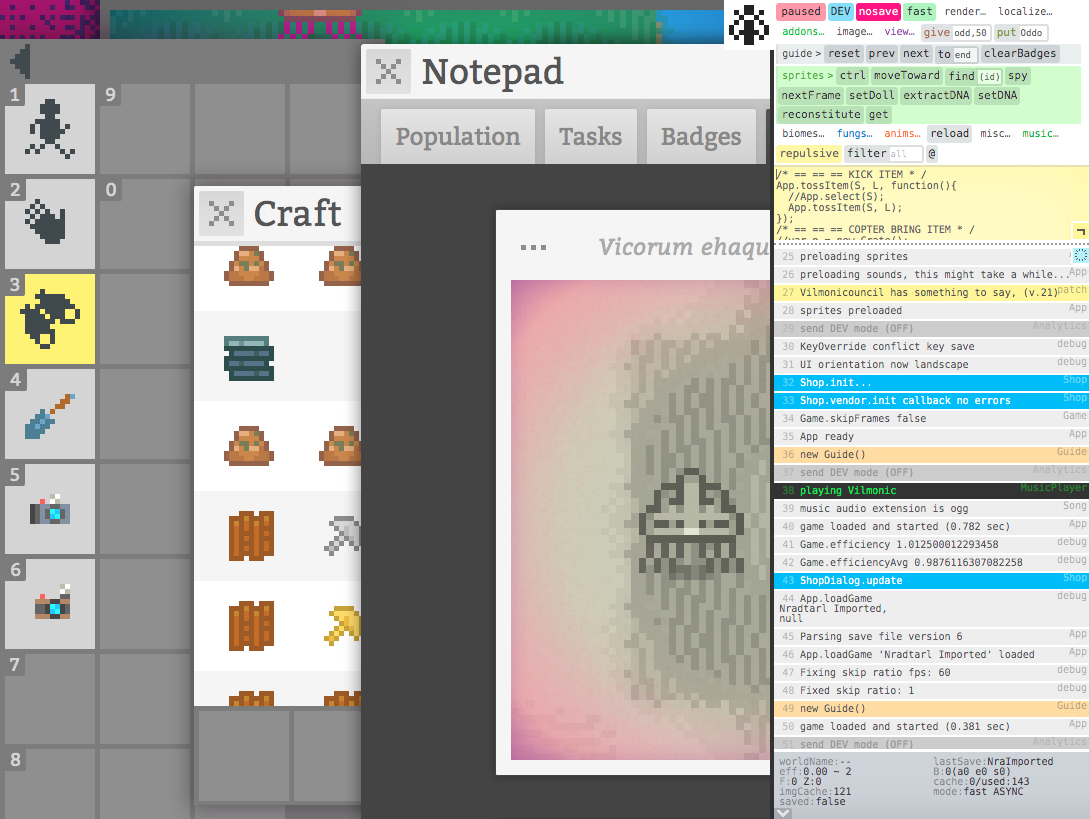
Task: Toggle the fast mode flag
Action: 919,12
